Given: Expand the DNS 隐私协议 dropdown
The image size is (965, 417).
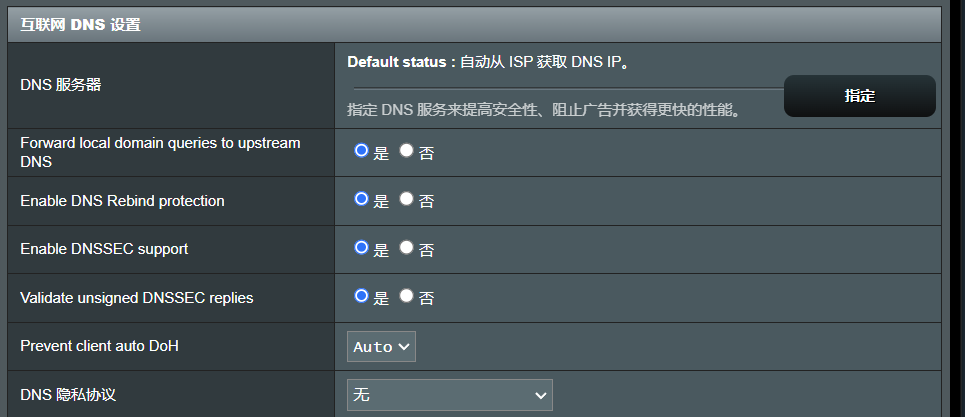Looking at the screenshot, I should point(449,395).
